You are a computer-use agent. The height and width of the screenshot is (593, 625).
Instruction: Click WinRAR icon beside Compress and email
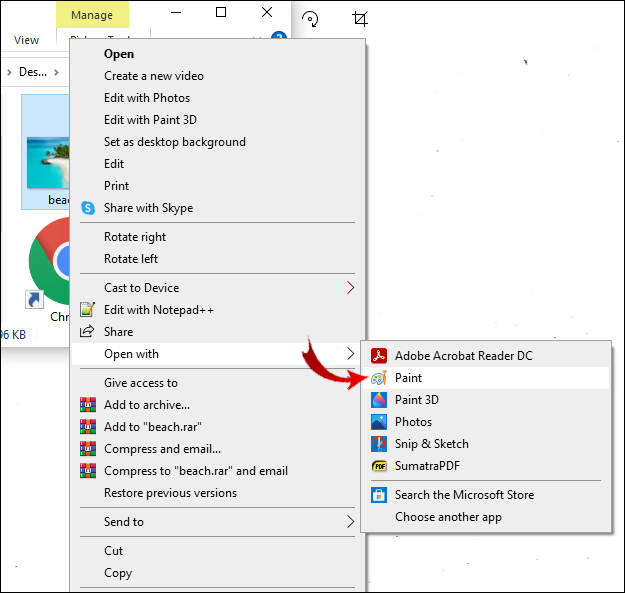point(88,448)
